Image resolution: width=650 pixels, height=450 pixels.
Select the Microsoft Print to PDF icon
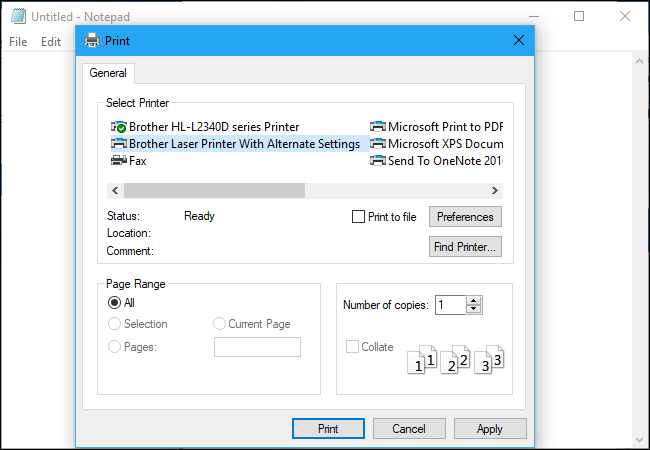378,127
